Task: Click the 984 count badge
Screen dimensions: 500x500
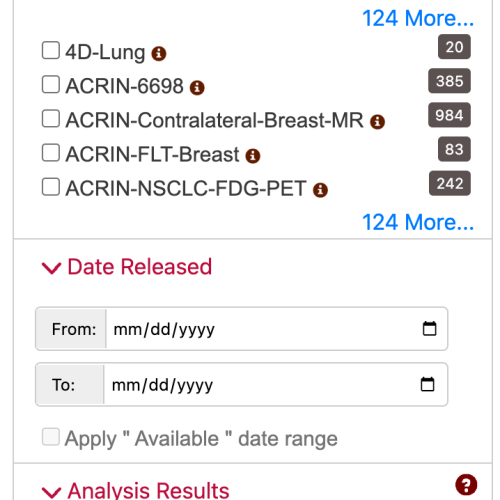Action: click(x=449, y=115)
